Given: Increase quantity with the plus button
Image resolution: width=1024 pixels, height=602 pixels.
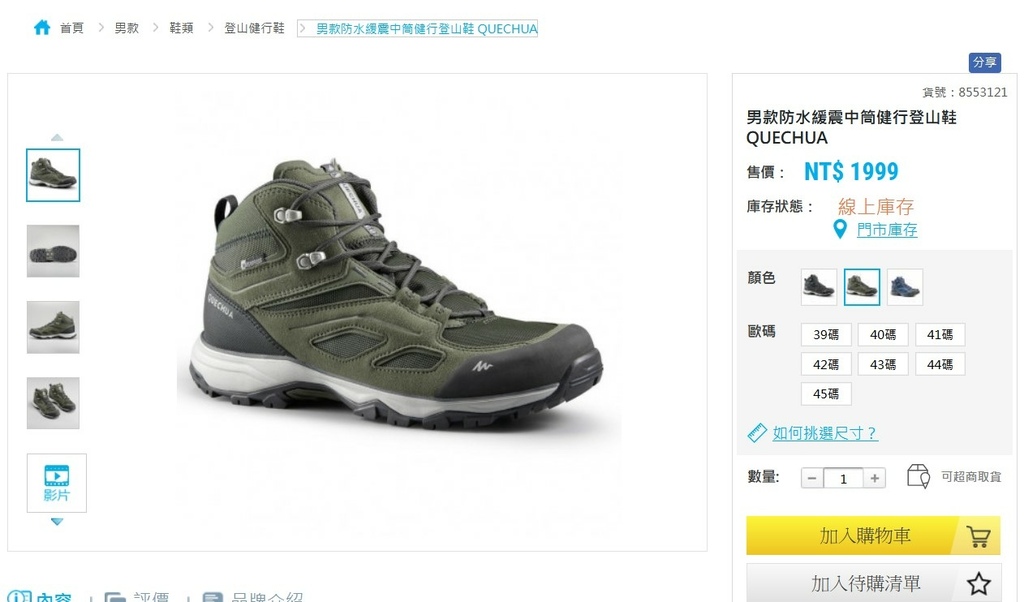Looking at the screenshot, I should coord(874,478).
